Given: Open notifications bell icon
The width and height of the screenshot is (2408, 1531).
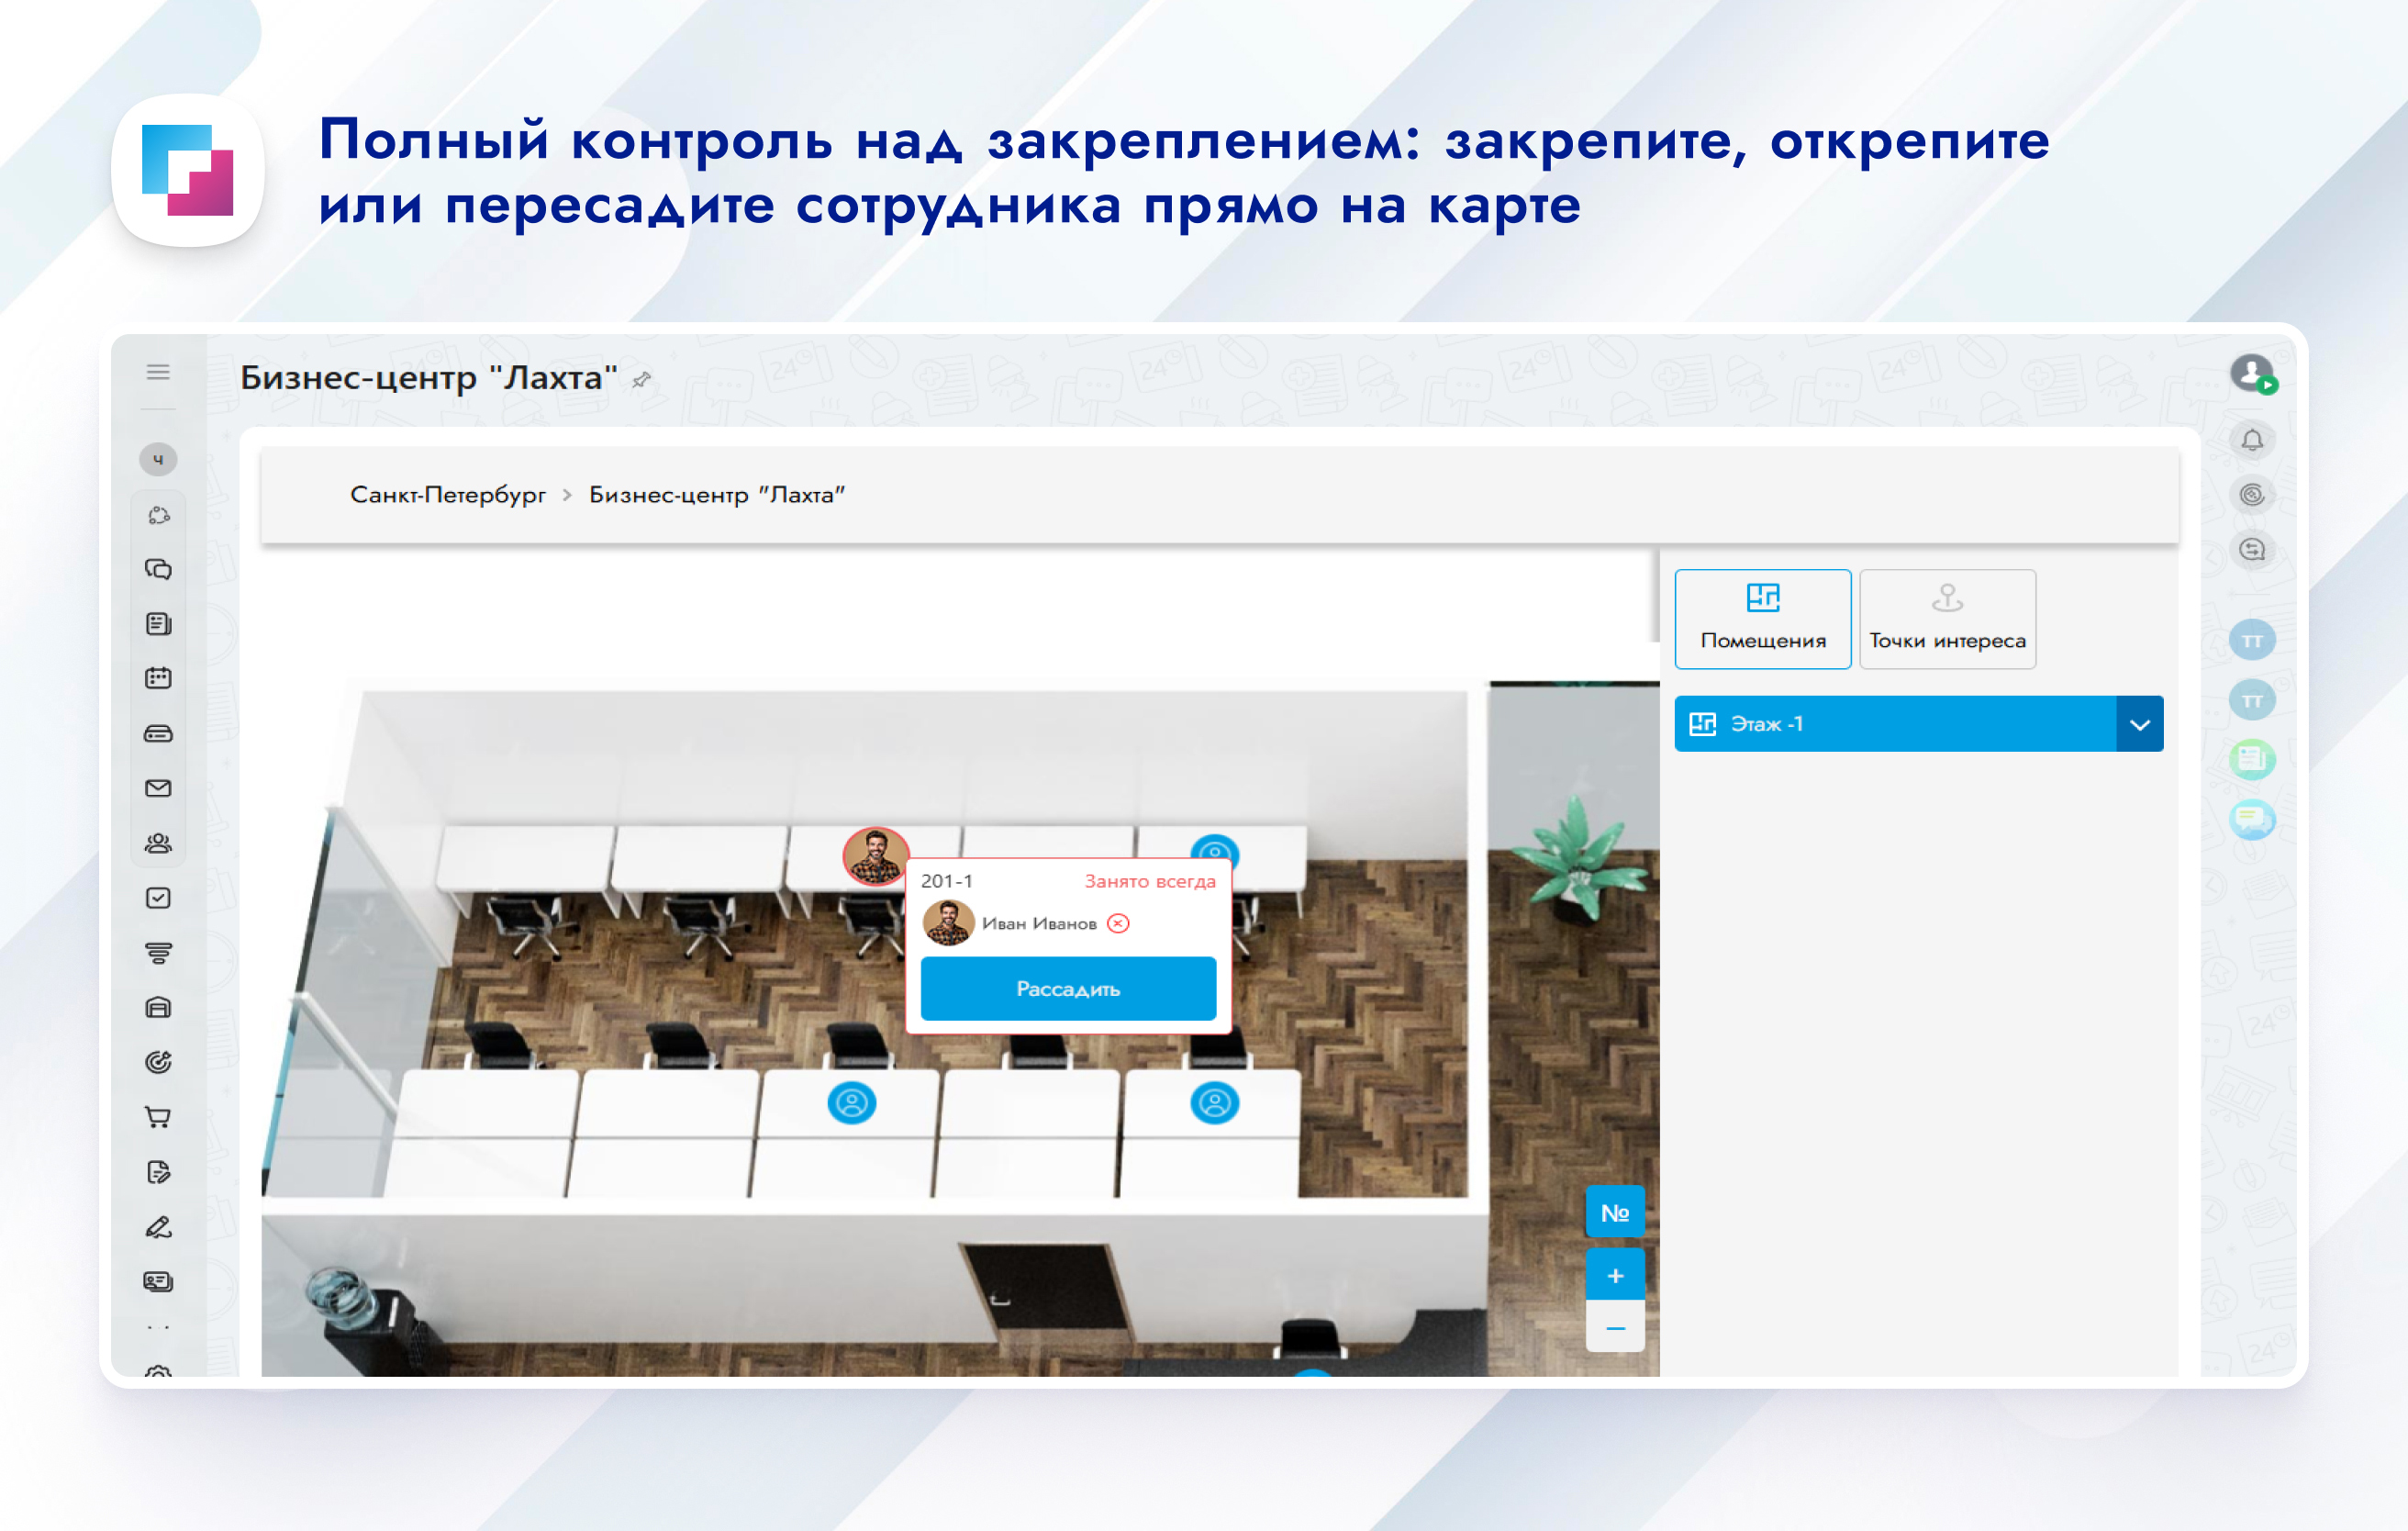Looking at the screenshot, I should pos(2252,440).
